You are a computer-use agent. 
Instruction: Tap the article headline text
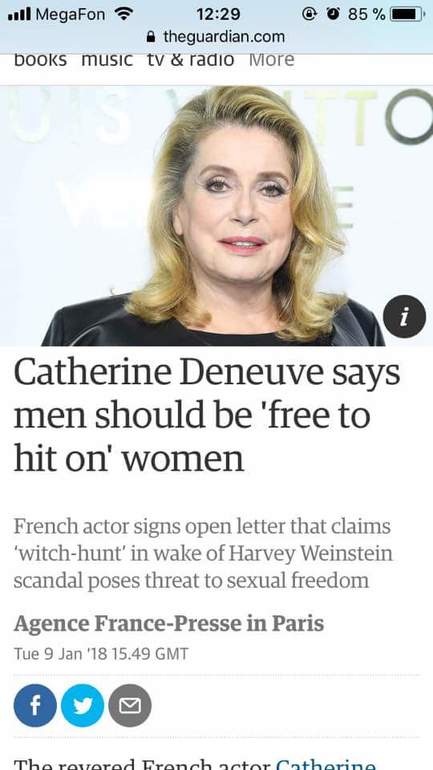(207, 415)
